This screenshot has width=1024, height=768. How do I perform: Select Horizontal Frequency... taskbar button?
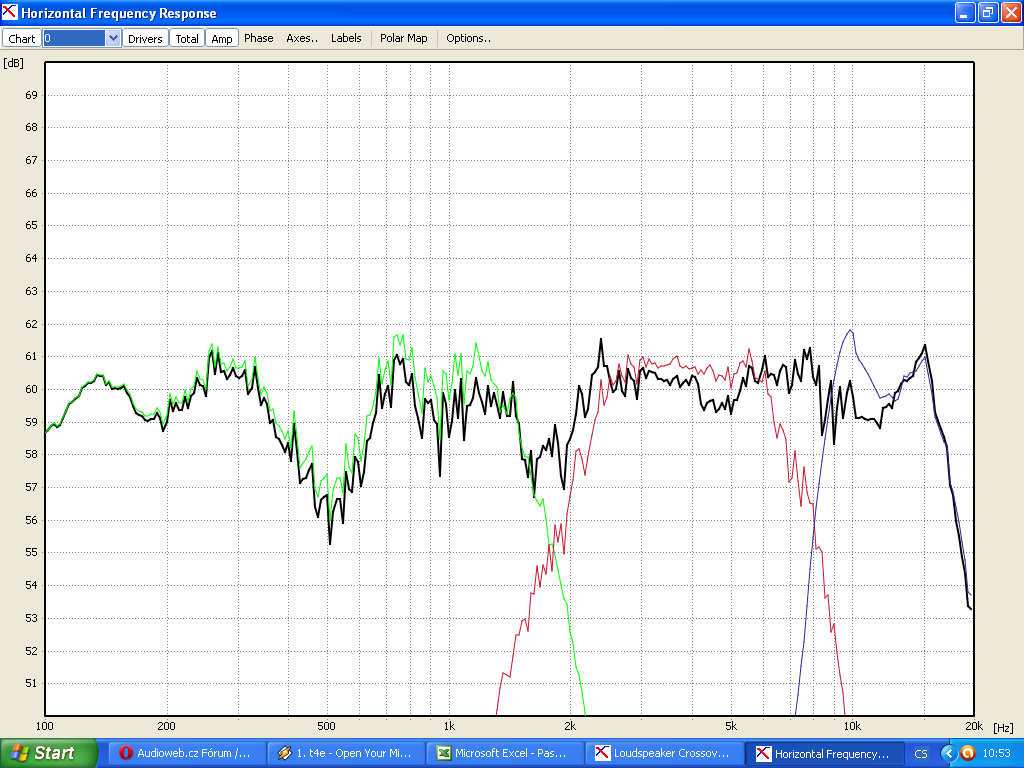[825, 753]
